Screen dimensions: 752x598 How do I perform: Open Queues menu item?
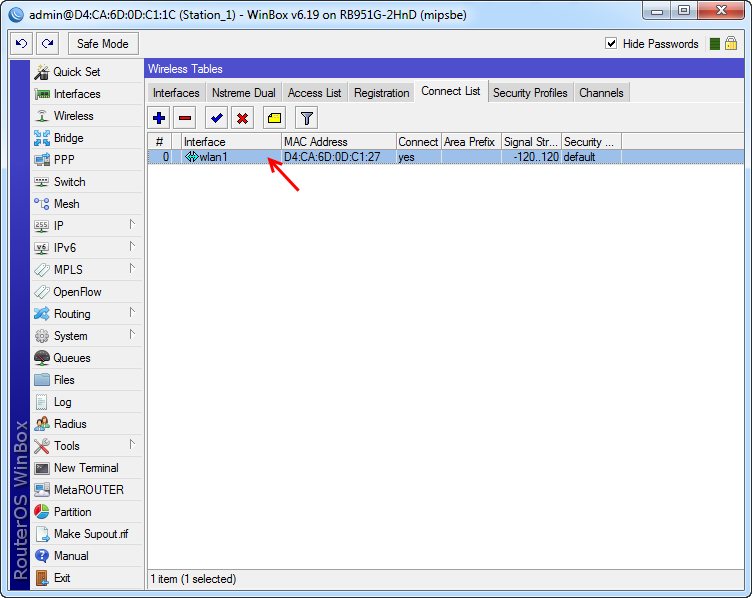pos(87,358)
